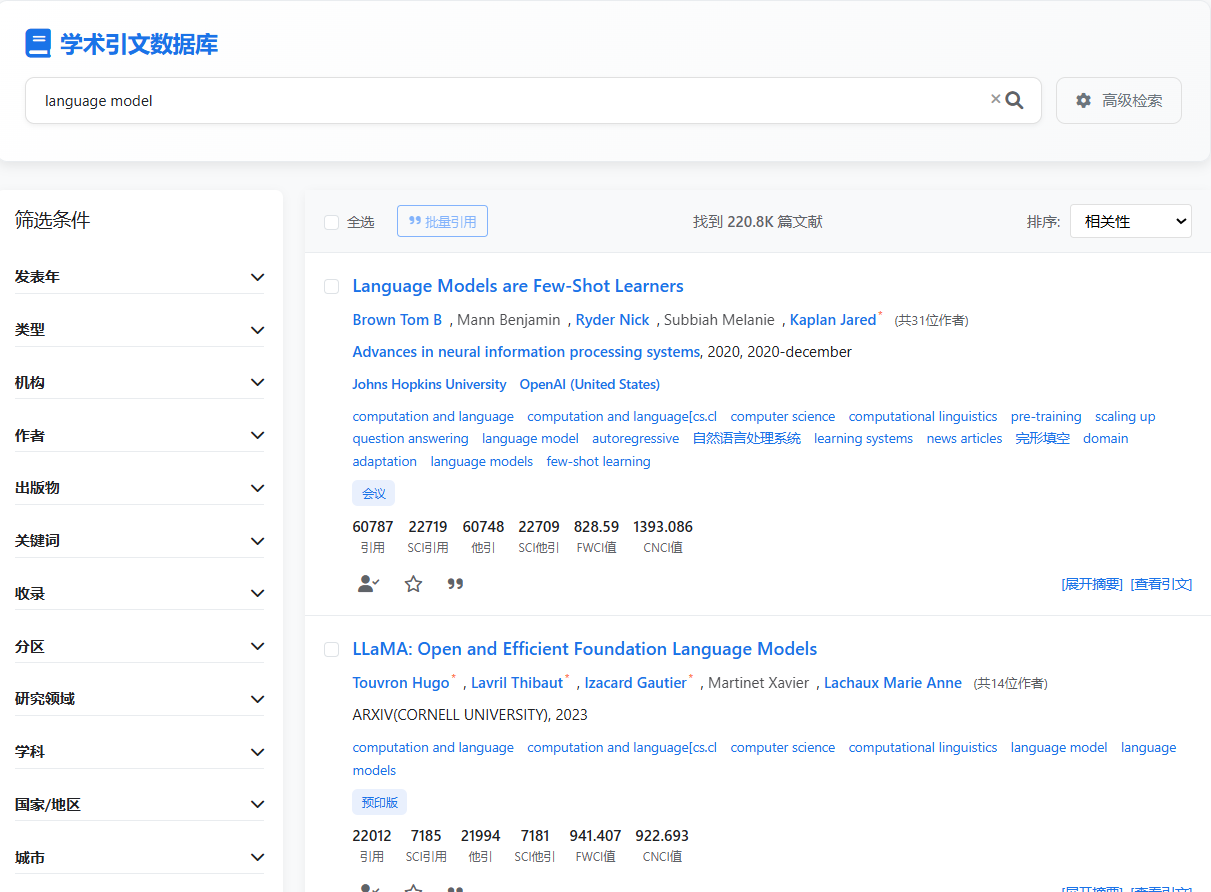Viewport: 1211px width, 892px height.
Task: Check the select all (全选) checkbox
Action: click(332, 222)
